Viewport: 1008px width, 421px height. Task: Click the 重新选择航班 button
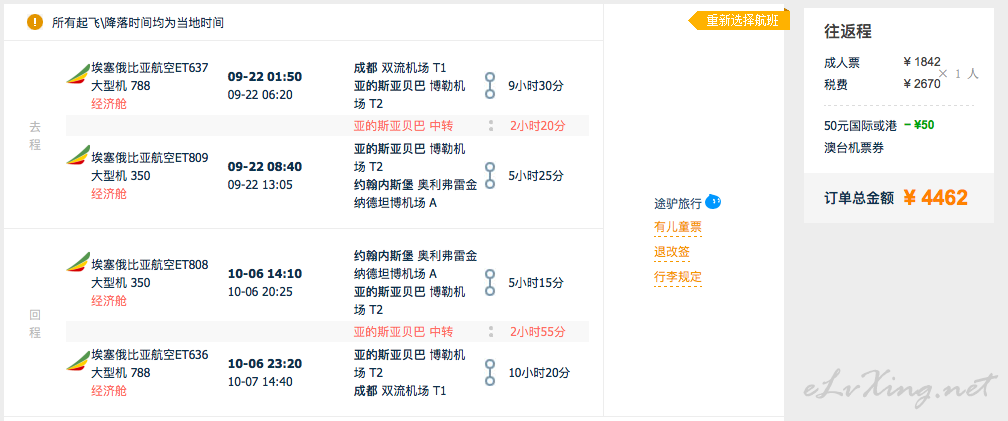click(739, 21)
